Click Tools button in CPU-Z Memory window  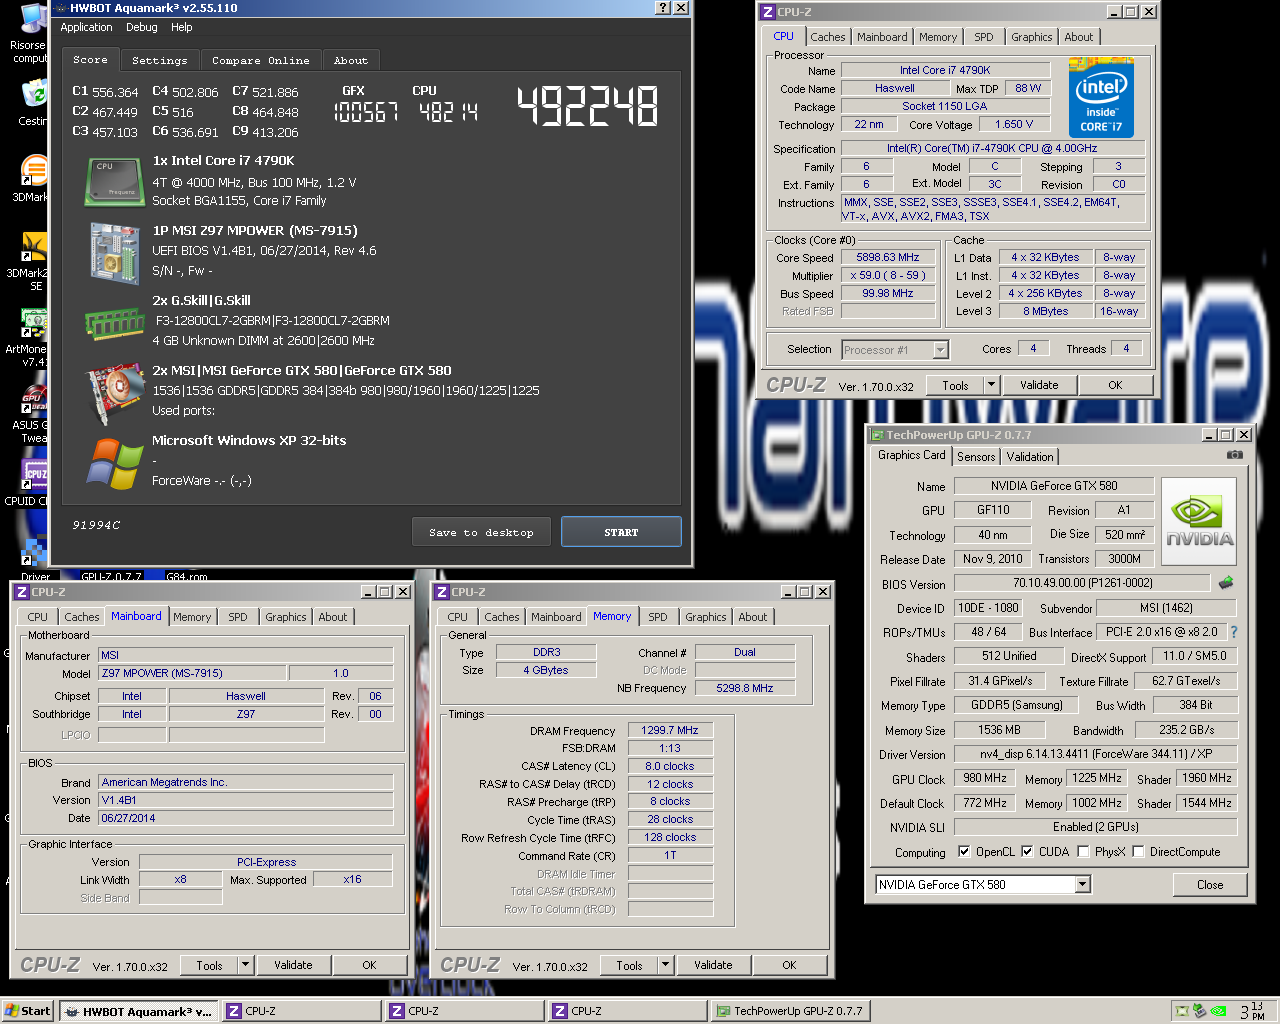(x=630, y=965)
